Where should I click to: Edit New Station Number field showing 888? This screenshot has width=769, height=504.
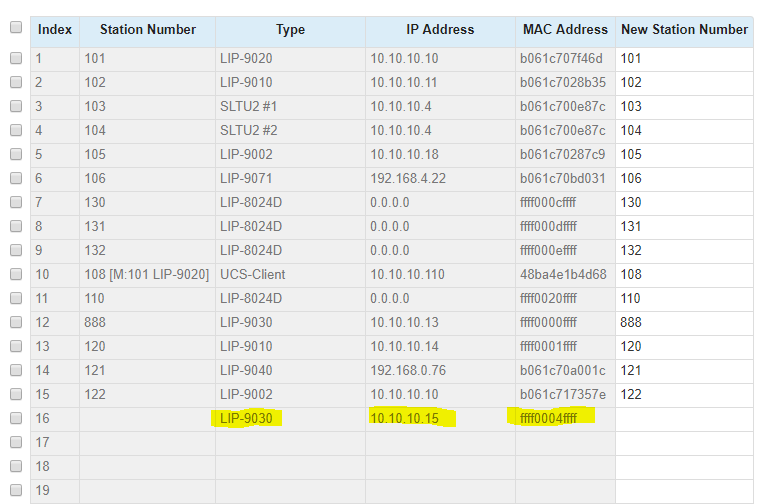(684, 323)
